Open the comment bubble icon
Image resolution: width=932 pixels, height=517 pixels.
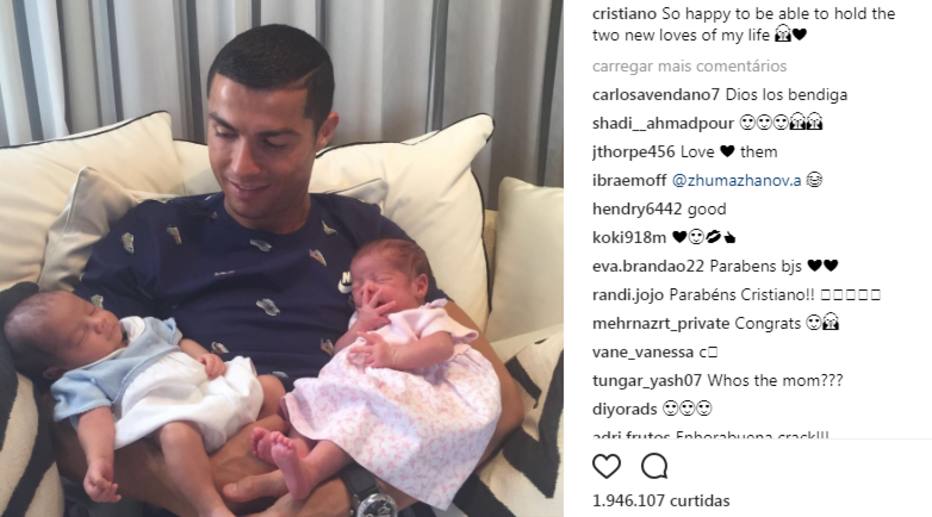[x=654, y=466]
